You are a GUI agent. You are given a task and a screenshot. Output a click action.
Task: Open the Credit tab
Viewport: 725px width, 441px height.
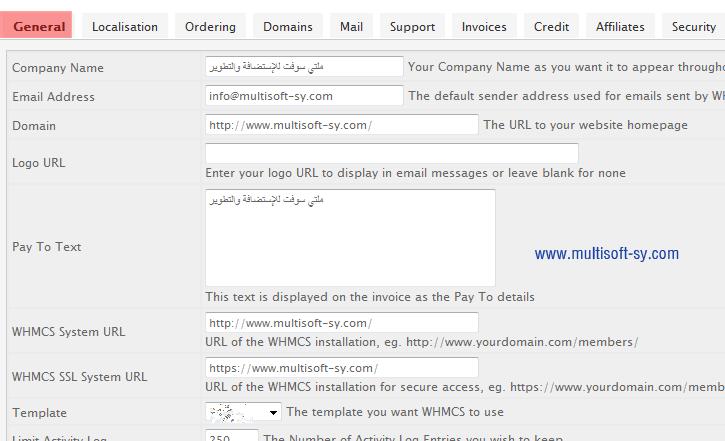(x=551, y=26)
